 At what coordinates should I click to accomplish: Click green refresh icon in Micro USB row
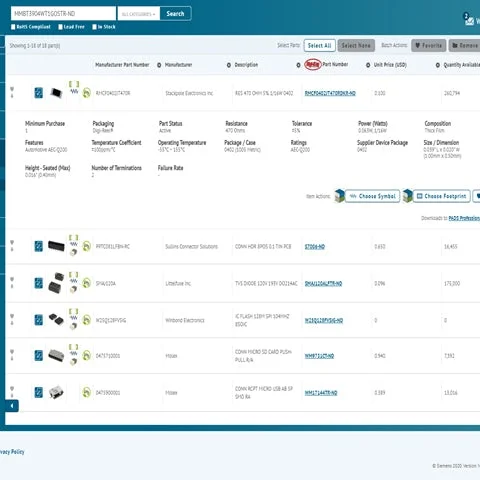click(x=87, y=392)
